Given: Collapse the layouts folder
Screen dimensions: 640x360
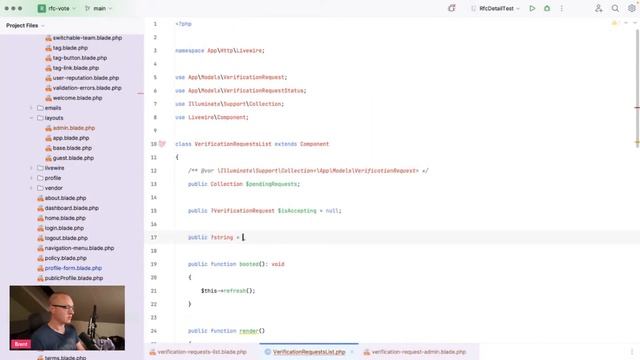Looking at the screenshot, I should pyautogui.click(x=31, y=118).
